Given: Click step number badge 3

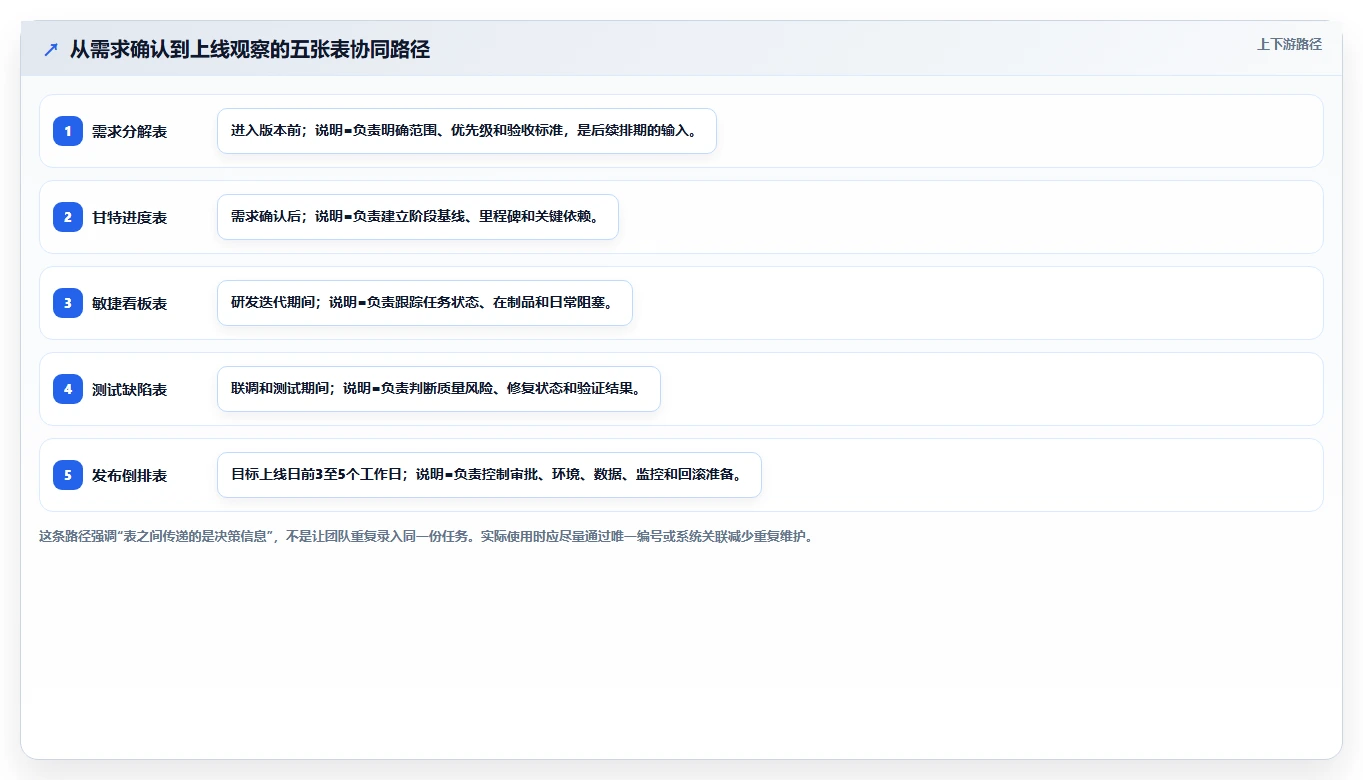Looking at the screenshot, I should click(x=68, y=303).
